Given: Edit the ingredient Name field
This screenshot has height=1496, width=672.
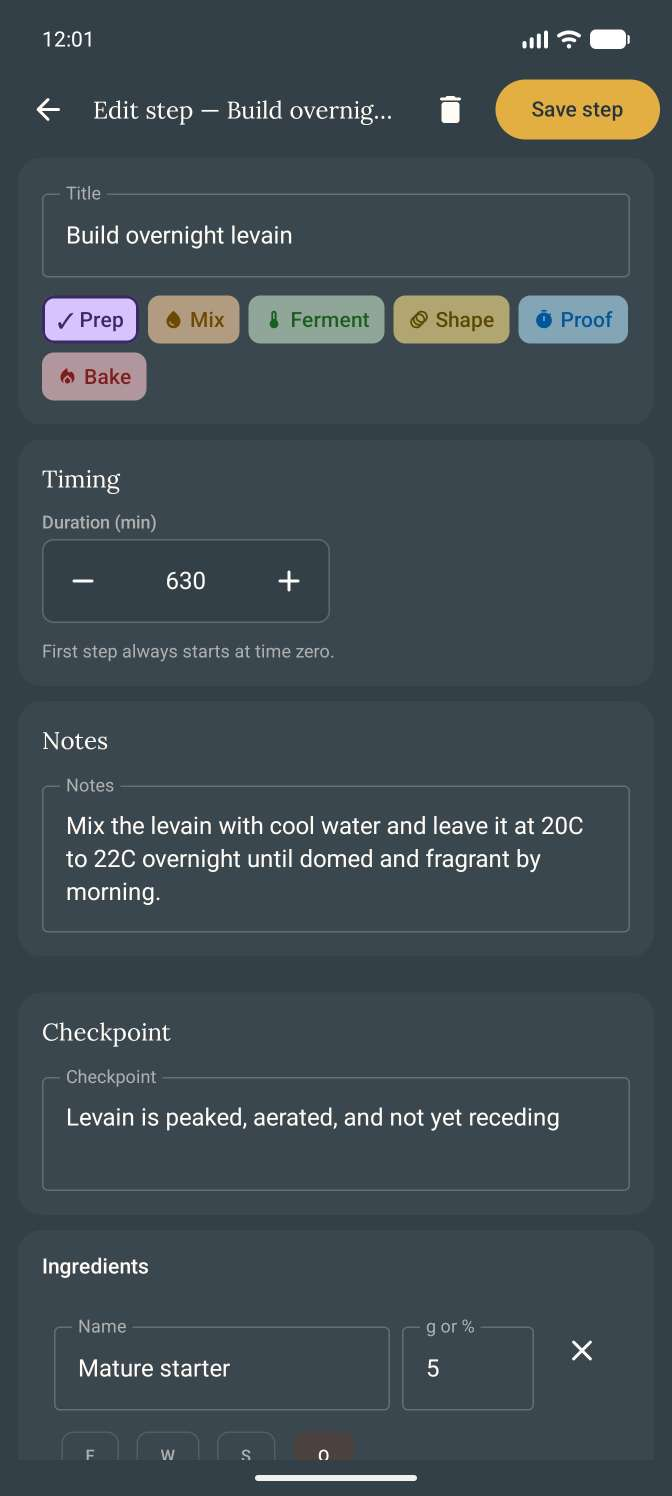Looking at the screenshot, I should tap(222, 1368).
